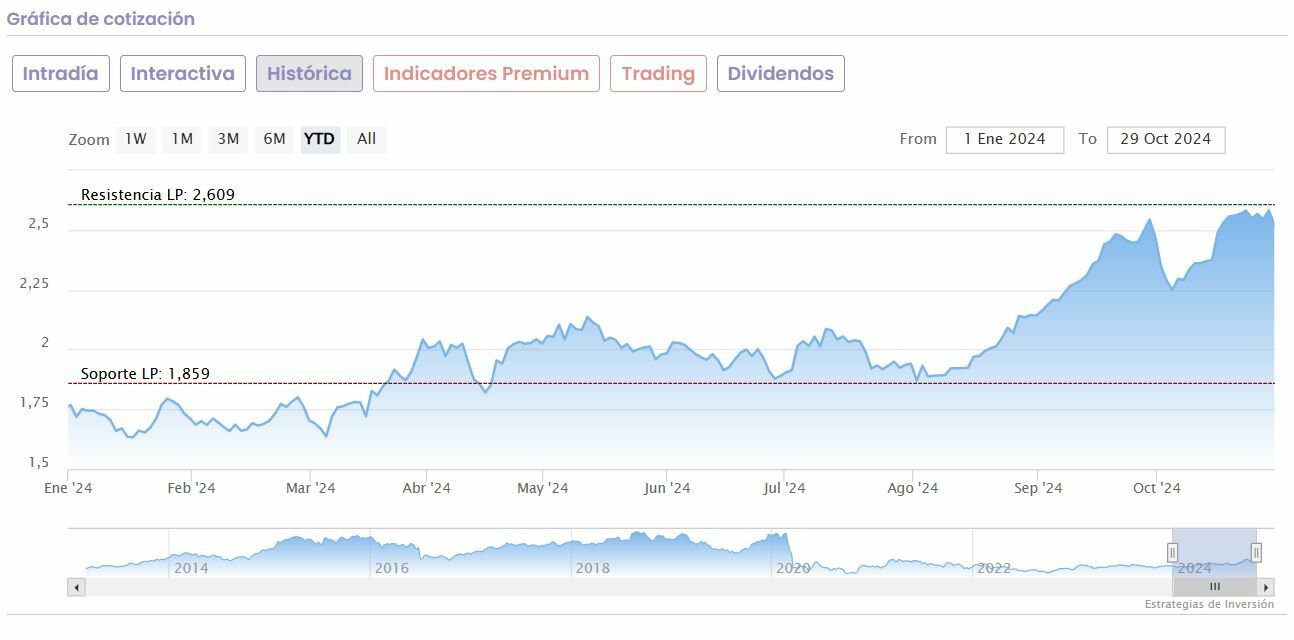Open the Estrategias de Inversión credit link
1294x640 pixels.
click(x=1209, y=605)
